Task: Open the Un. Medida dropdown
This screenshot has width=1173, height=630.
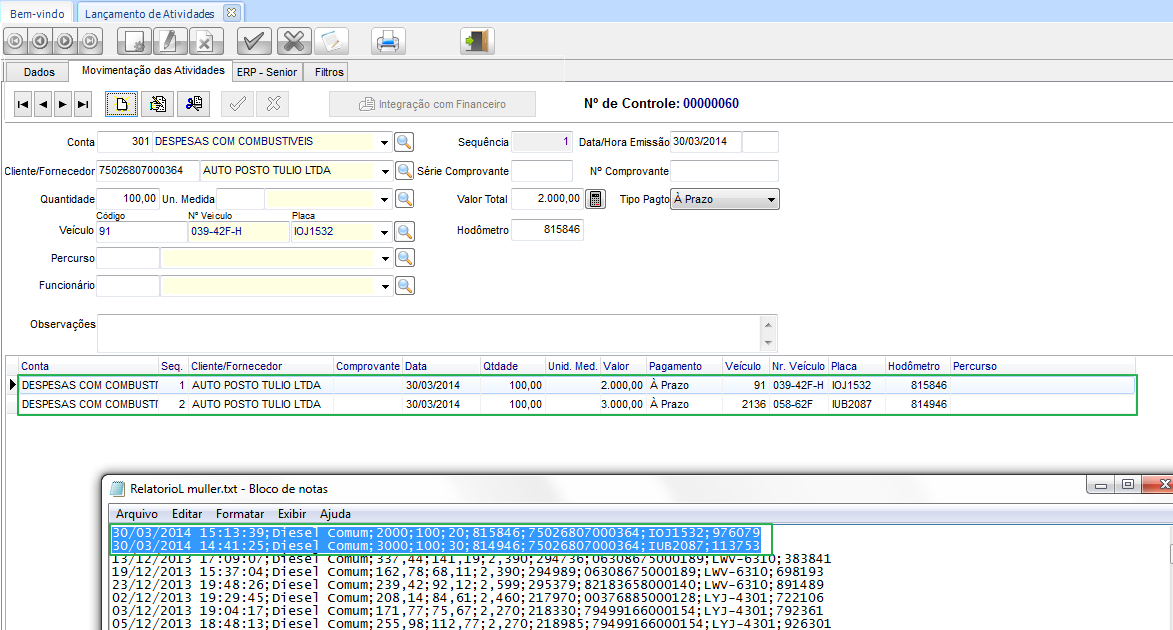Action: (x=385, y=200)
